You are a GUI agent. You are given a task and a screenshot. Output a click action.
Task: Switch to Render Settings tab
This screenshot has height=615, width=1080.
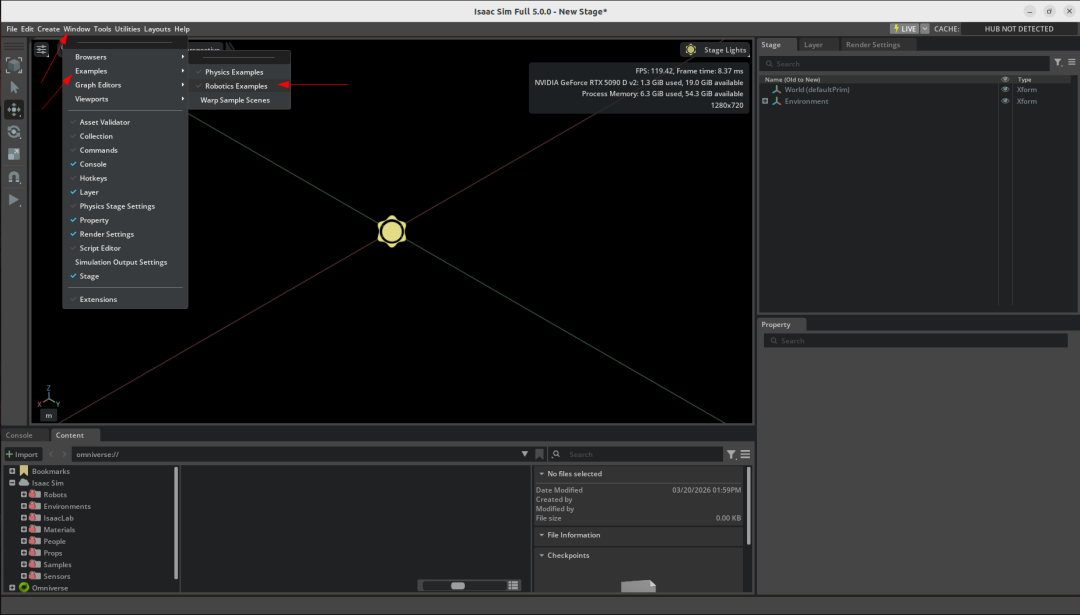pos(873,45)
